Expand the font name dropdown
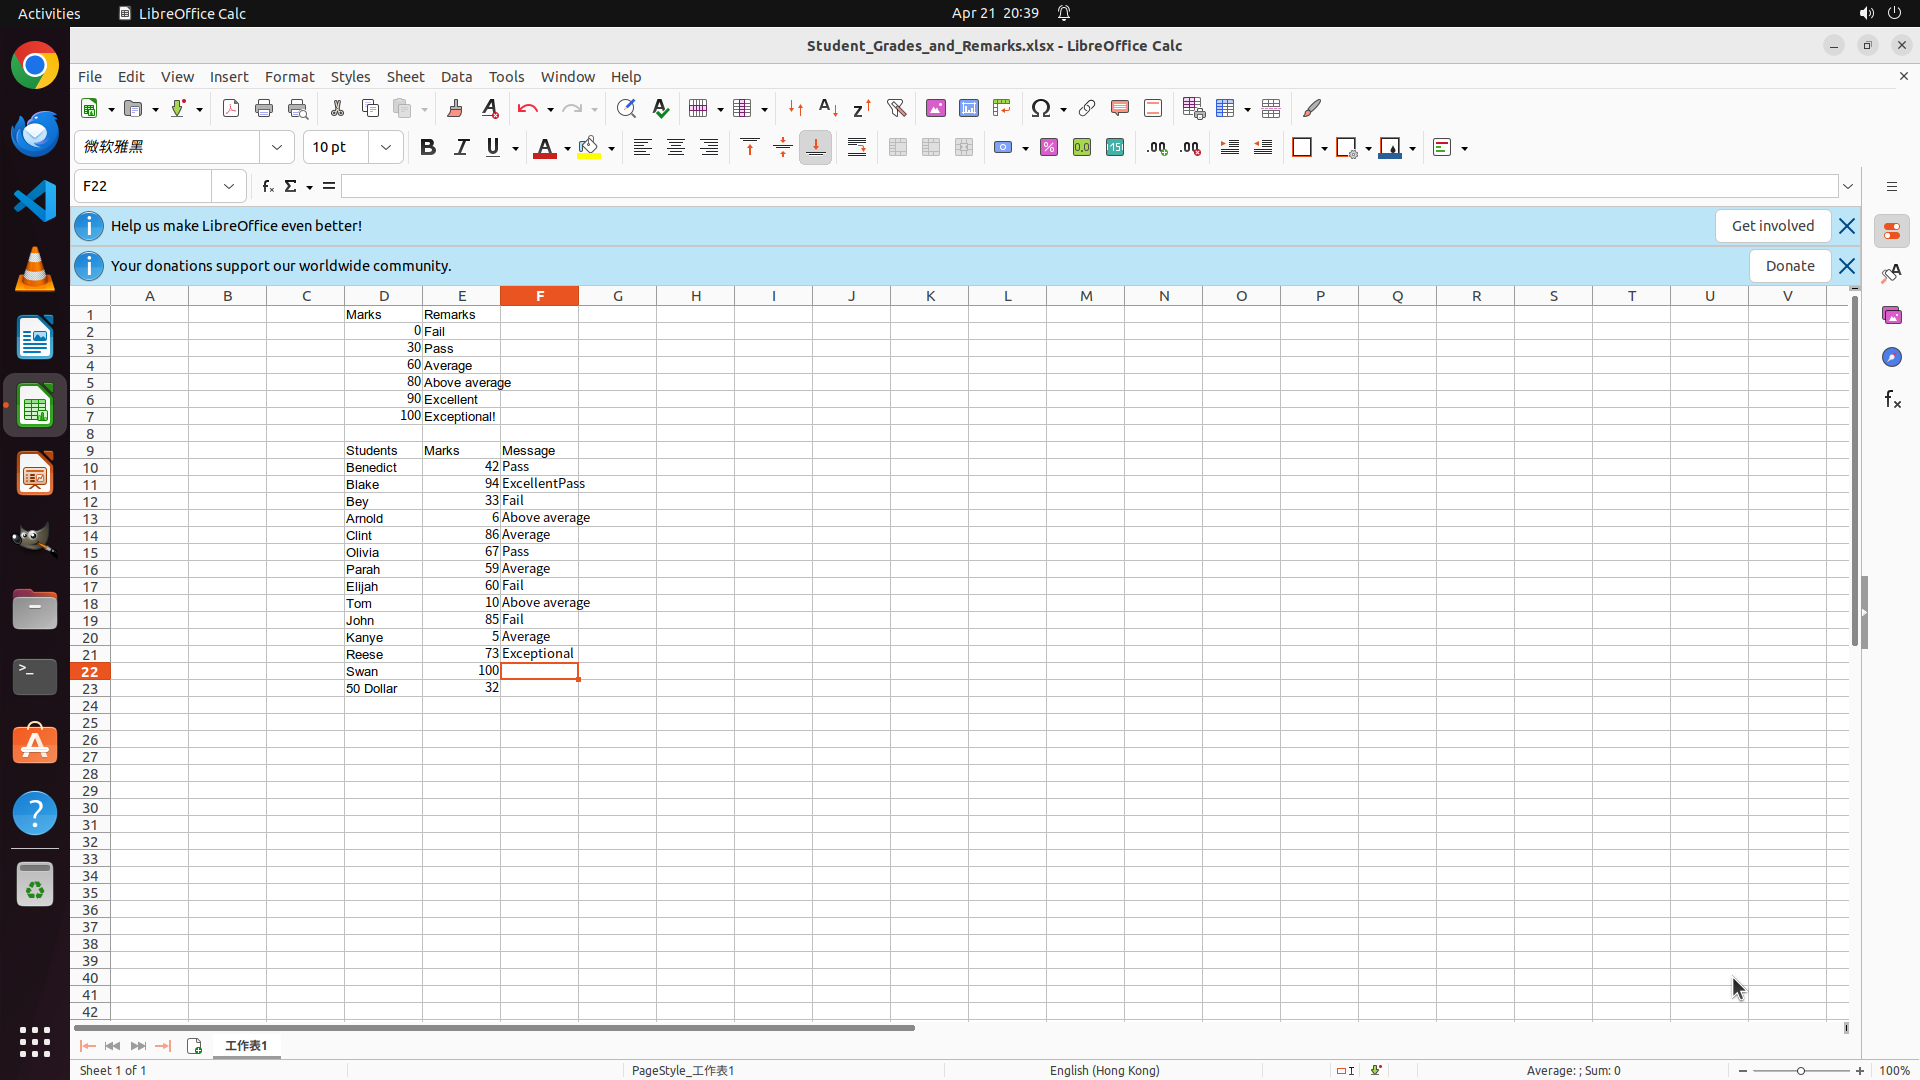This screenshot has height=1080, width=1920. tap(277, 147)
